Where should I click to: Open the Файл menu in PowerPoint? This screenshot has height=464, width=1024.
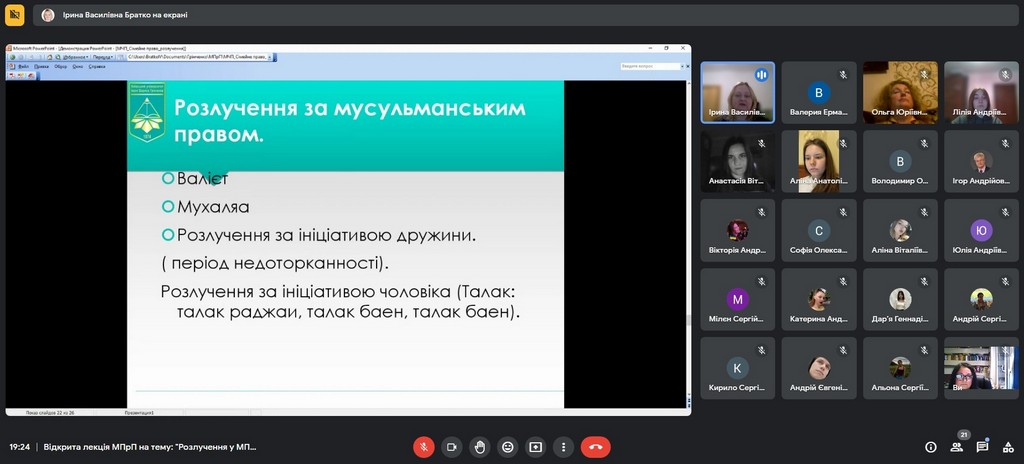[23, 67]
